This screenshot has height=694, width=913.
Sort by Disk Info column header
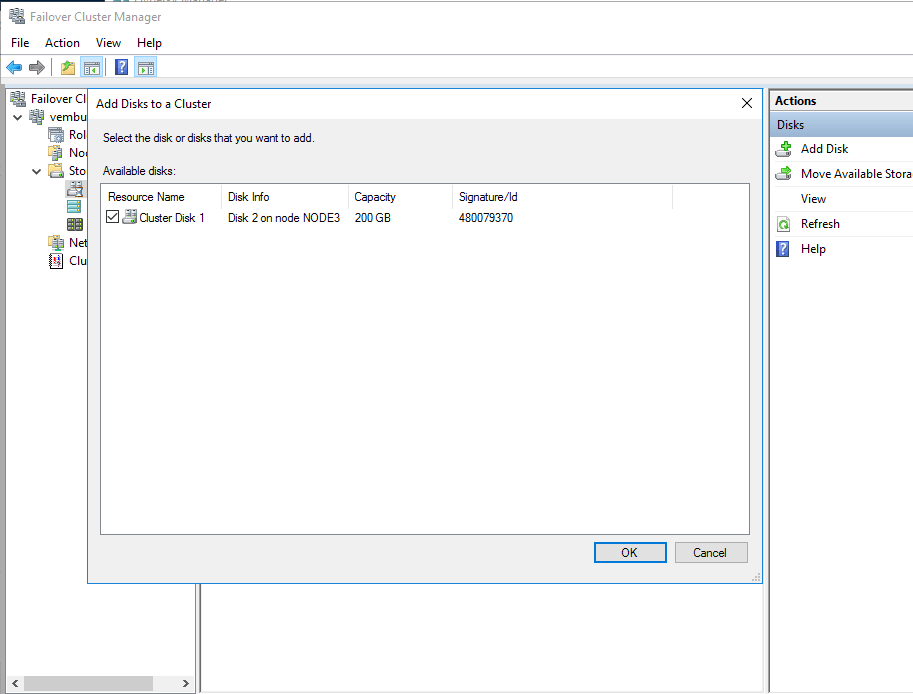(x=285, y=197)
